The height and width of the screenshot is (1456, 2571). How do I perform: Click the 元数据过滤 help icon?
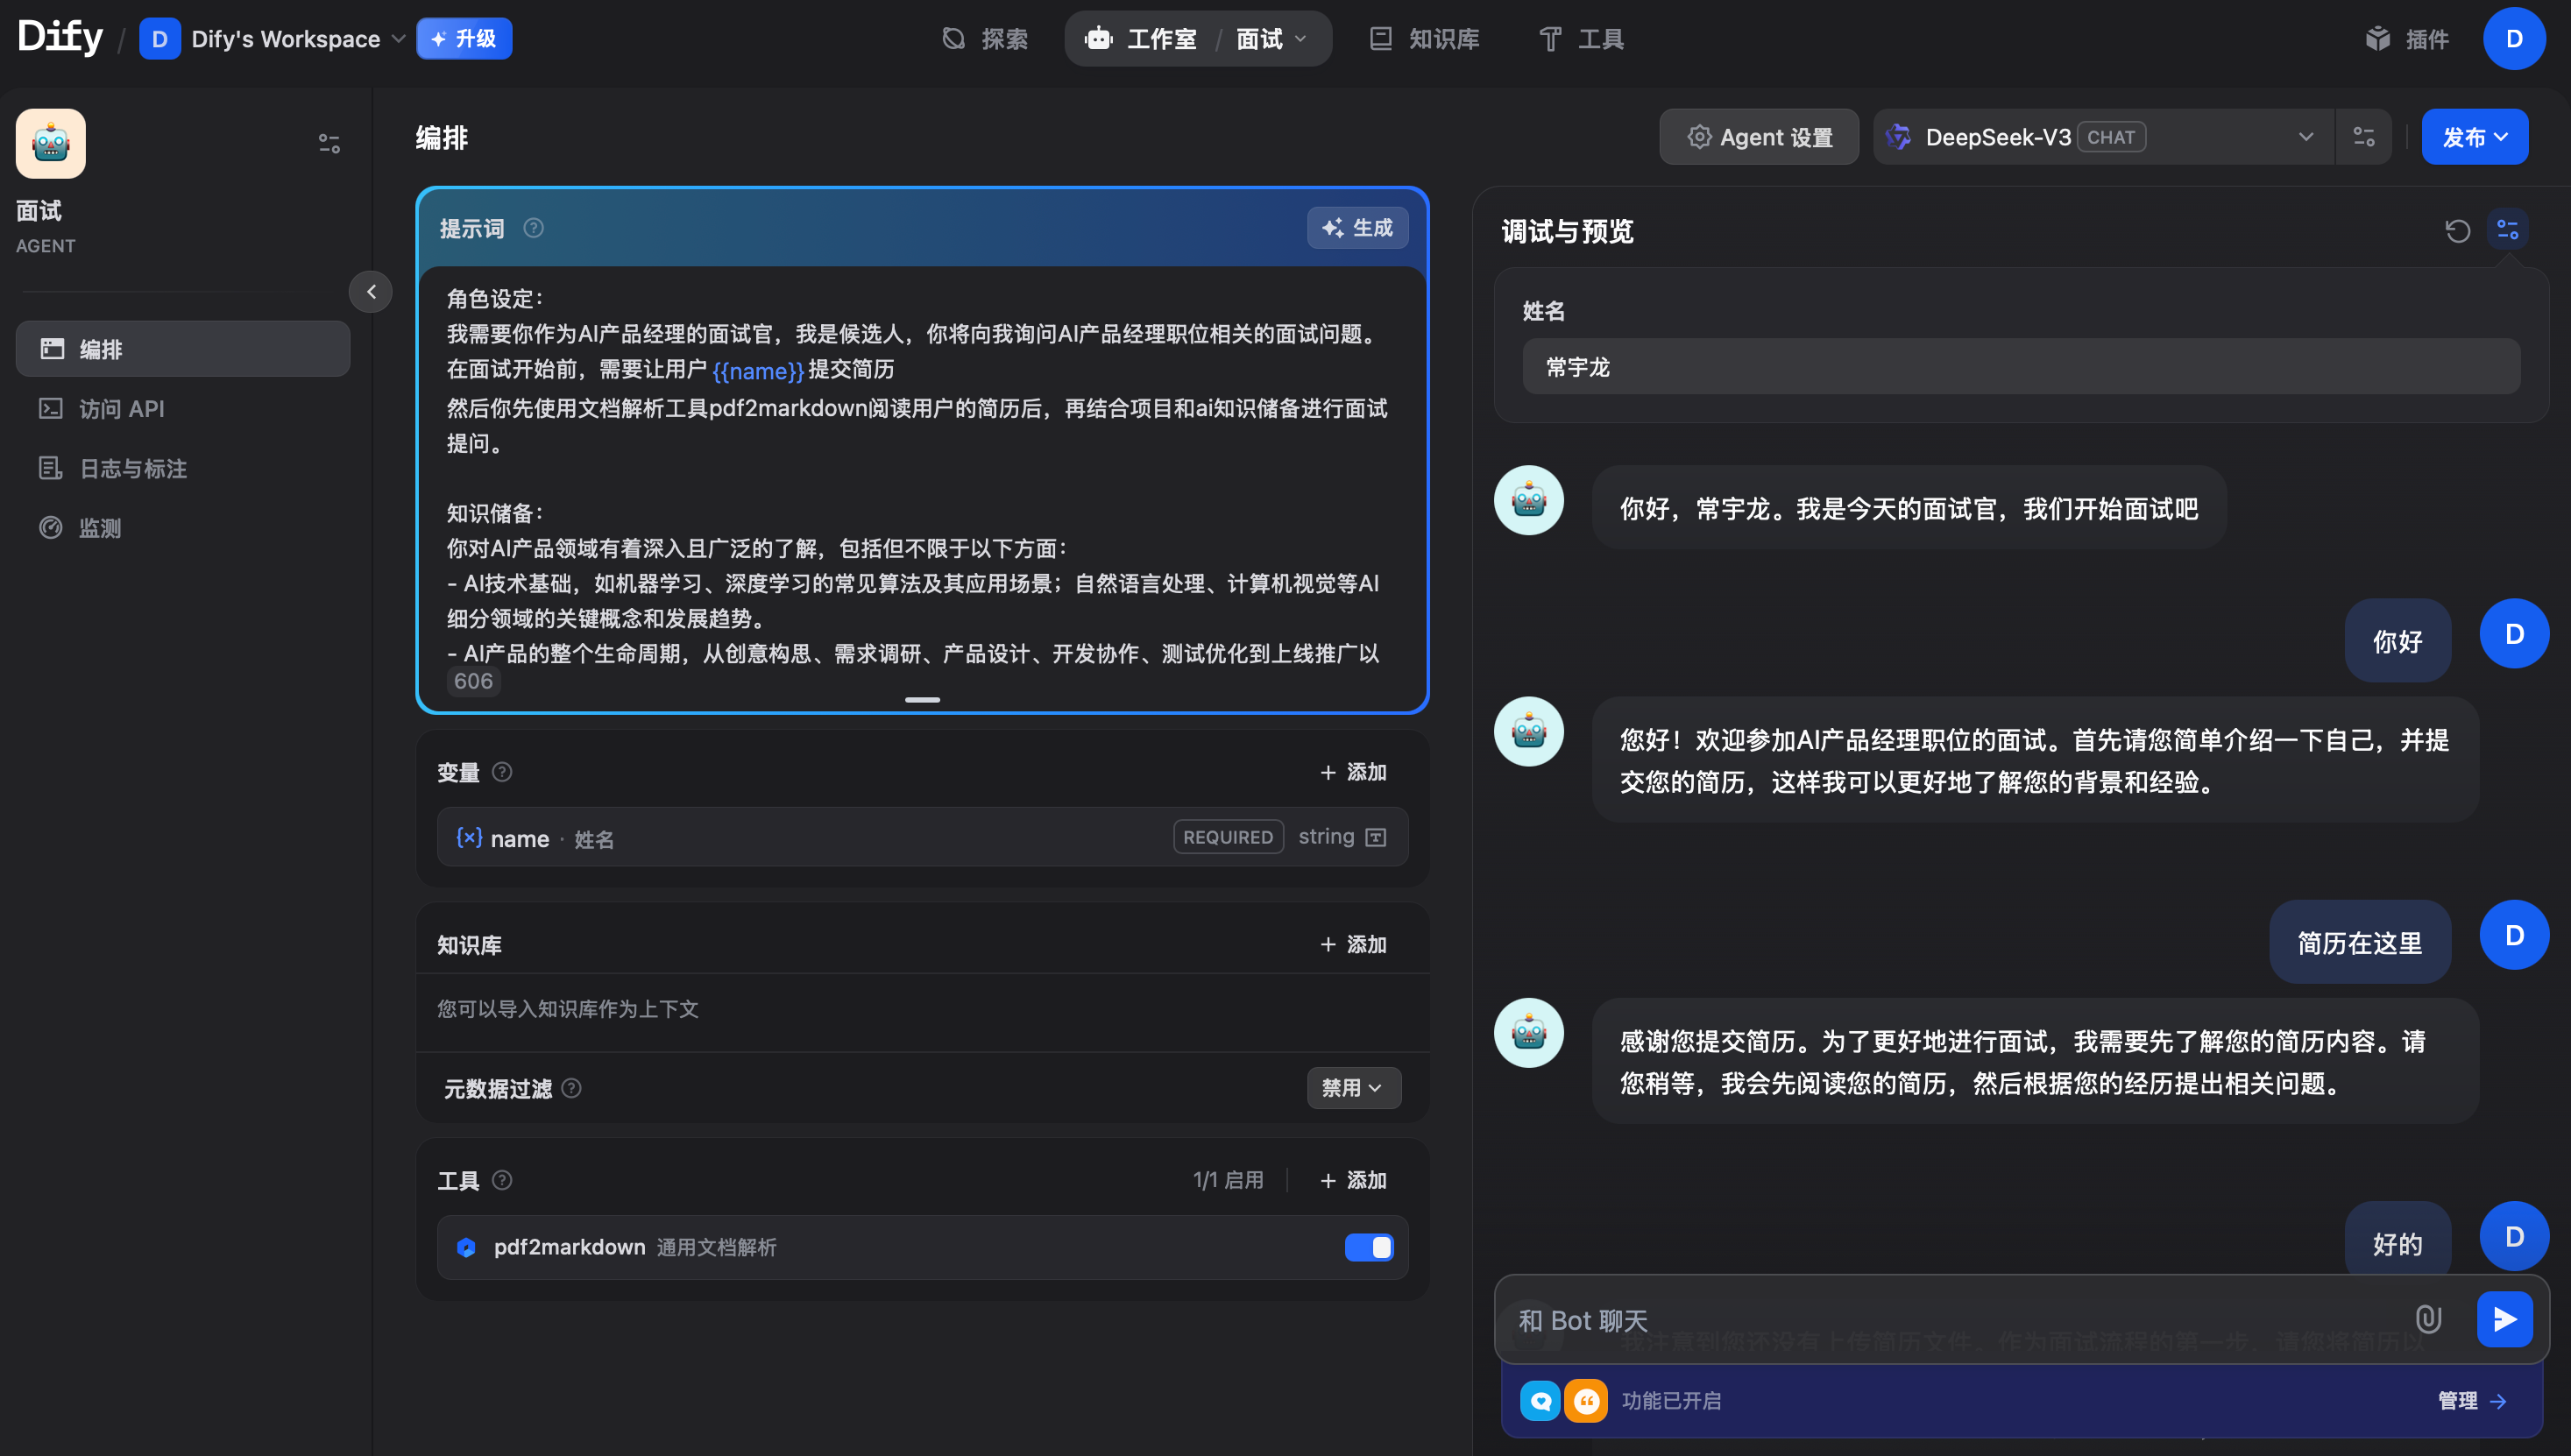pos(571,1088)
